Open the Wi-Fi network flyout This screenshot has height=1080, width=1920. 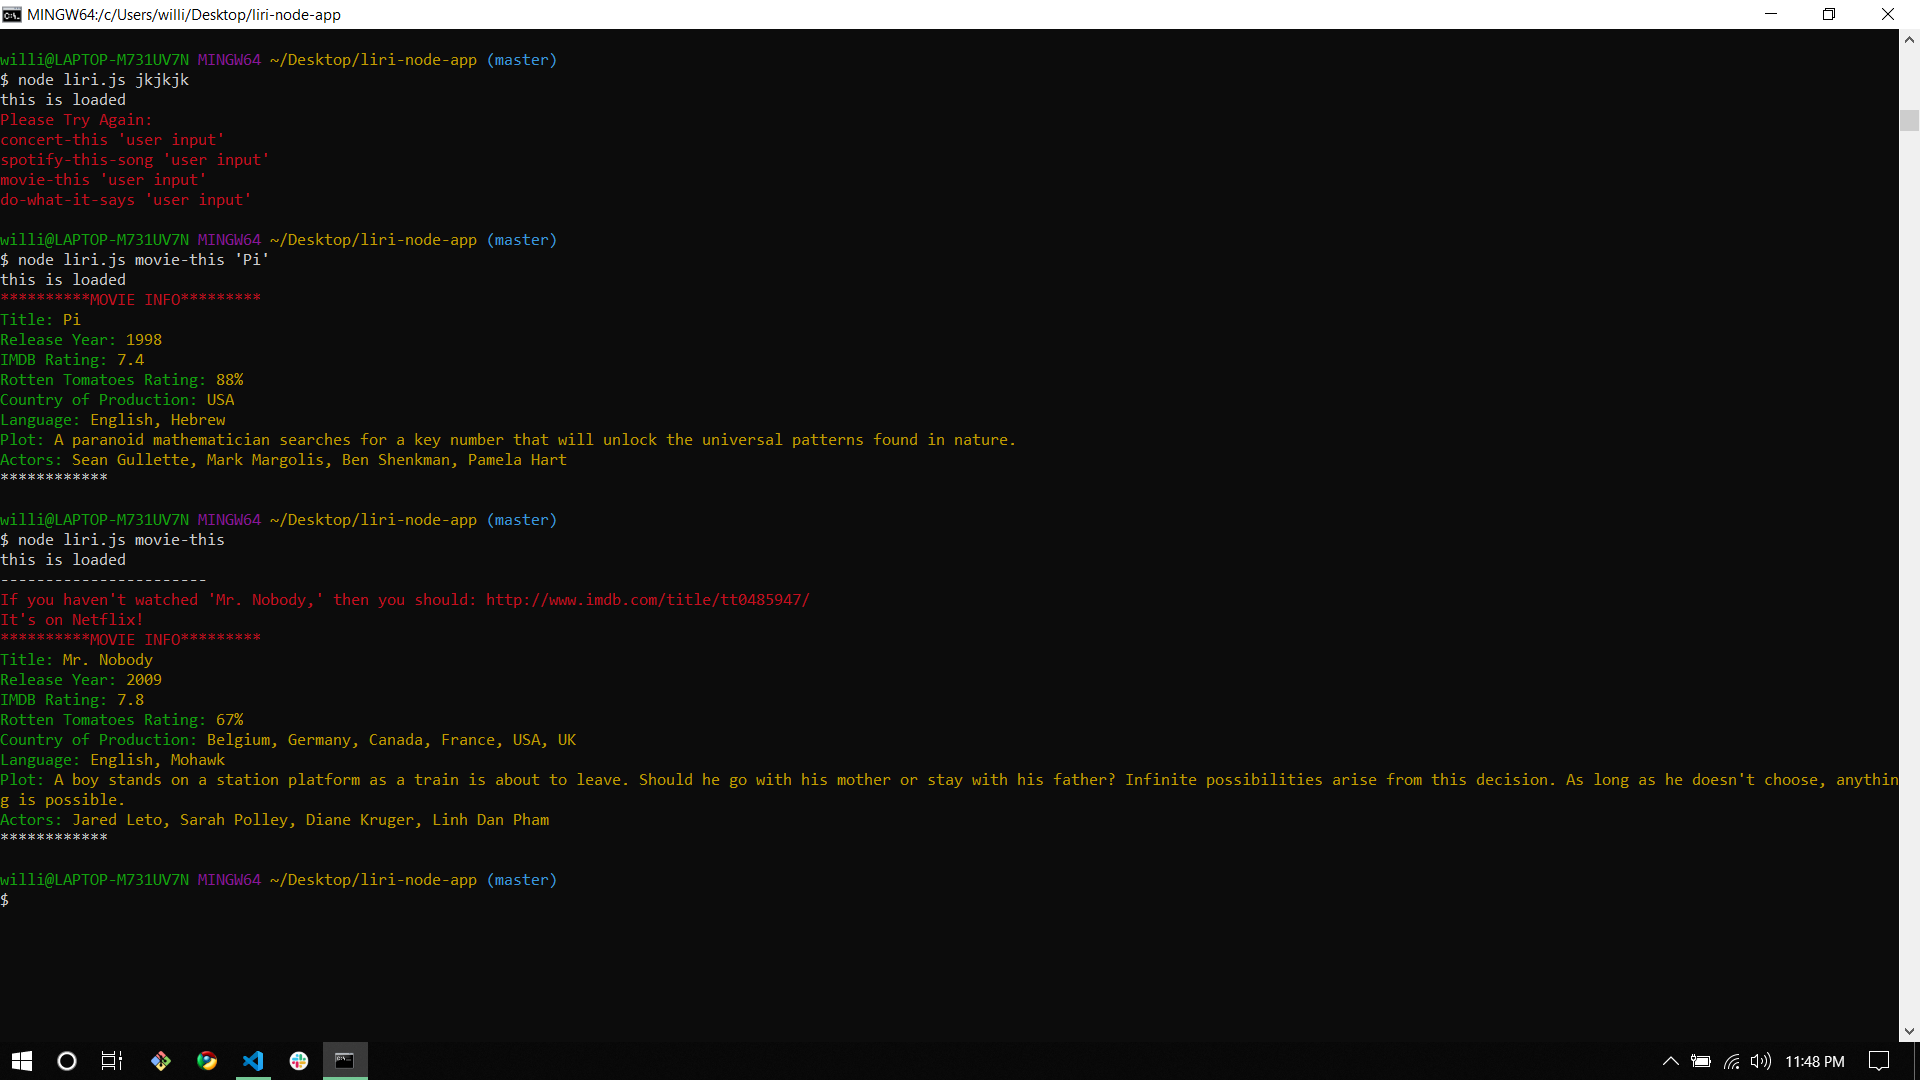click(x=1732, y=1061)
